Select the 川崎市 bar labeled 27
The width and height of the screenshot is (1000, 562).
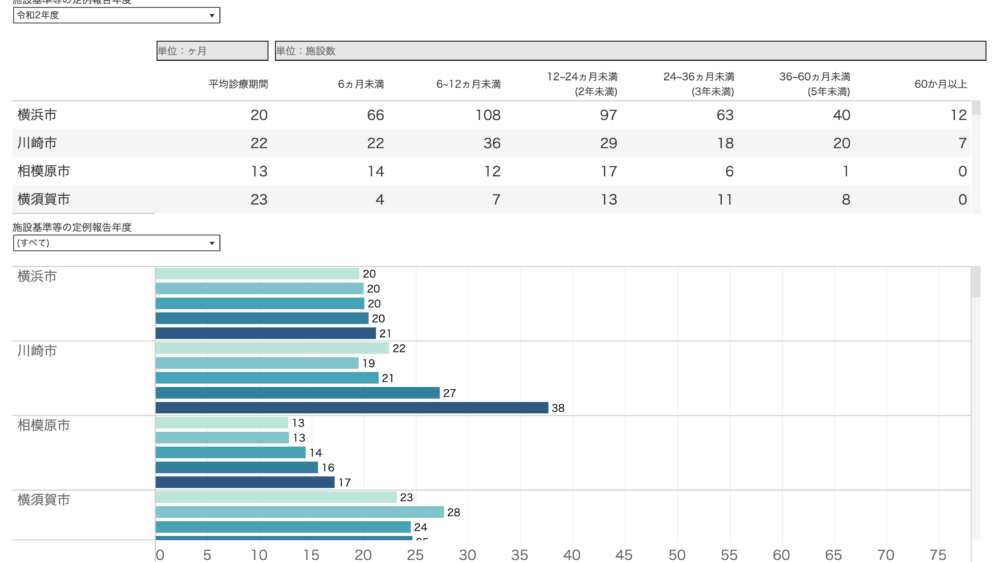(x=297, y=393)
